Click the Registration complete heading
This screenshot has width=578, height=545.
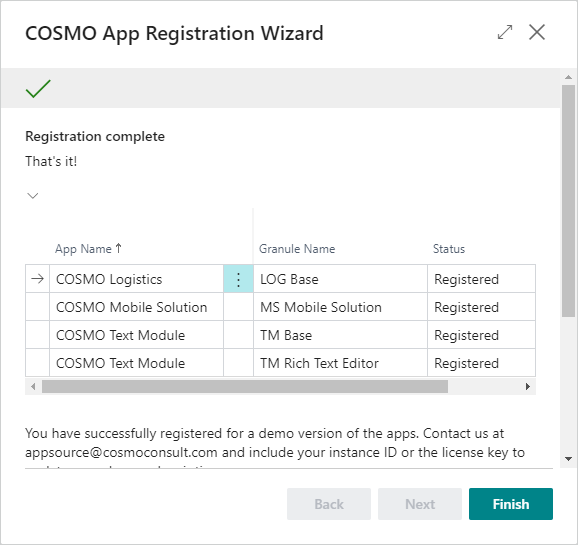pyautogui.click(x=95, y=136)
